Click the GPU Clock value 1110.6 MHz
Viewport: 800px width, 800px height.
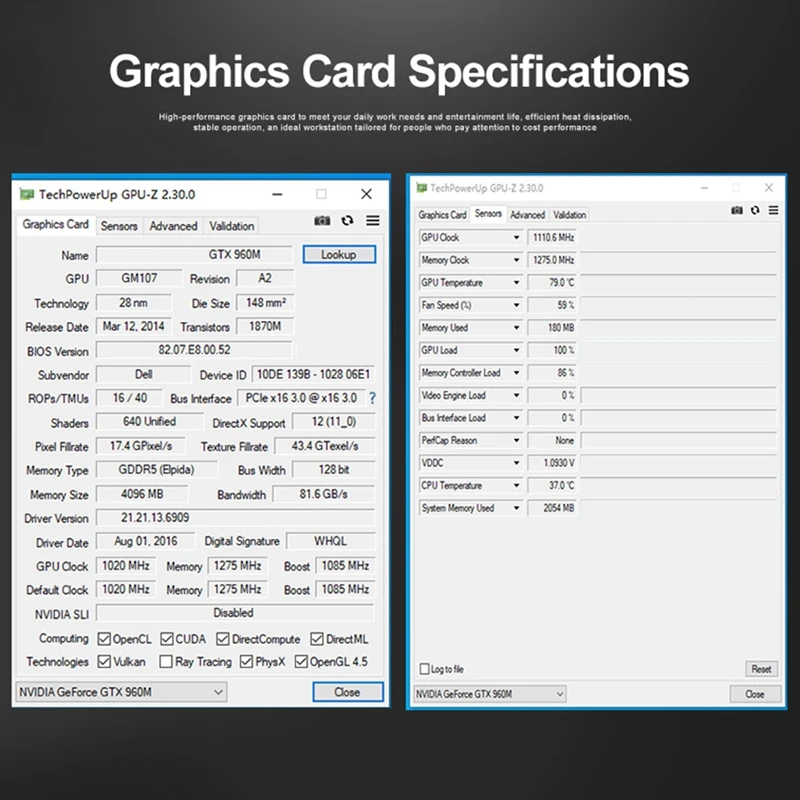[552, 237]
